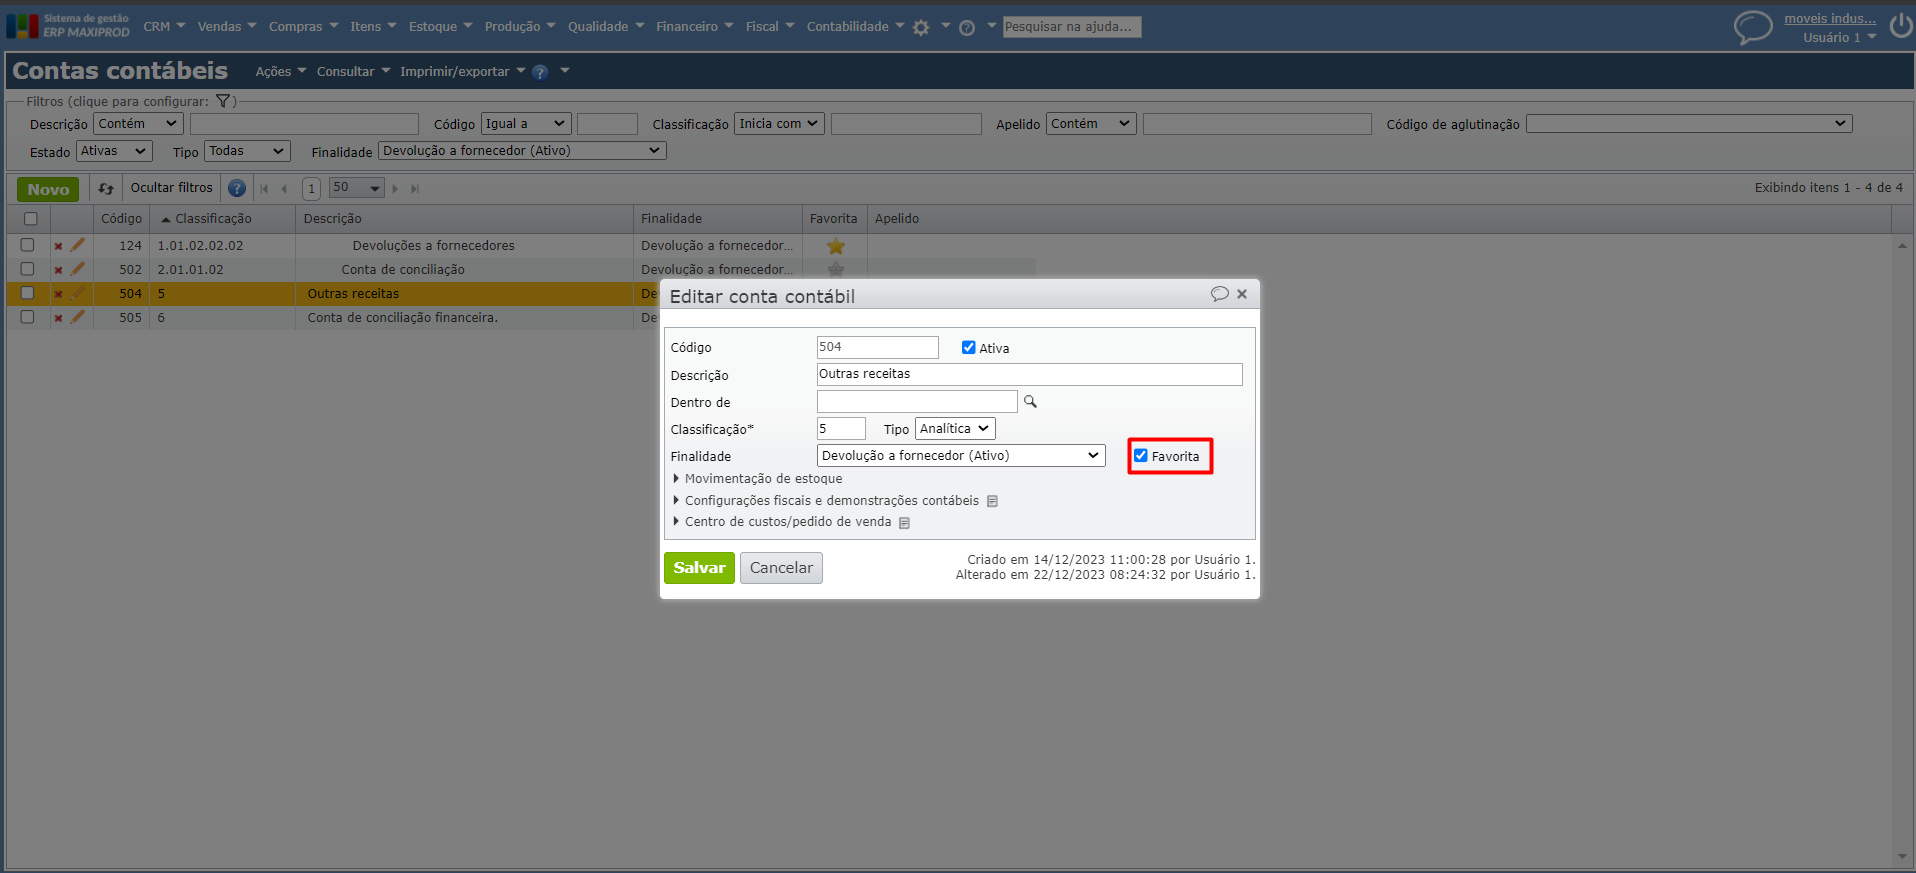Toggle the select-all checkbox in the grid header
The height and width of the screenshot is (873, 1916).
click(x=30, y=219)
